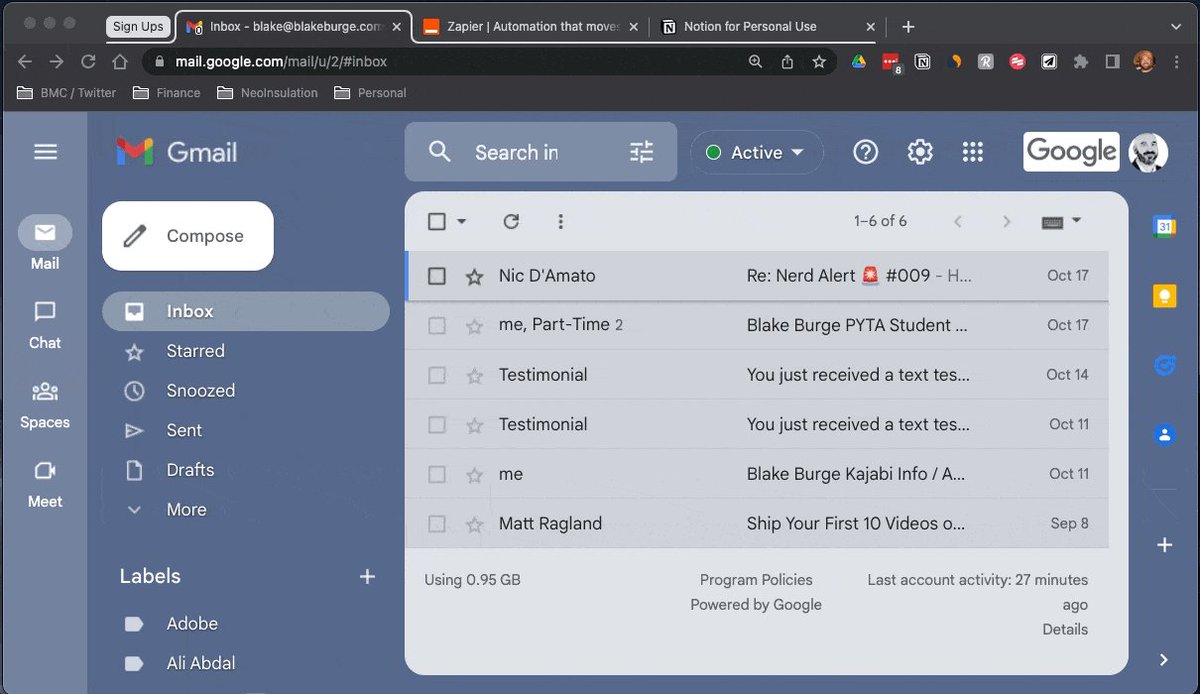Click the browser address bar URL
Image resolution: width=1200 pixels, height=694 pixels.
point(281,62)
